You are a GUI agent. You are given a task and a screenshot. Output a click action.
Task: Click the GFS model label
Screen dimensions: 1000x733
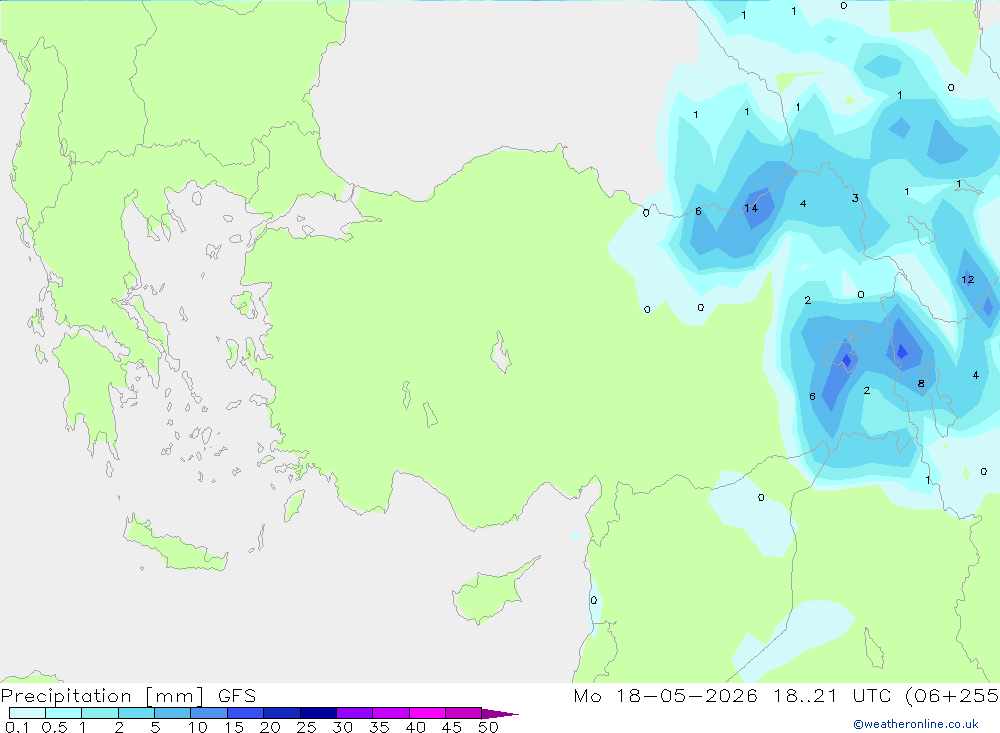click(237, 695)
